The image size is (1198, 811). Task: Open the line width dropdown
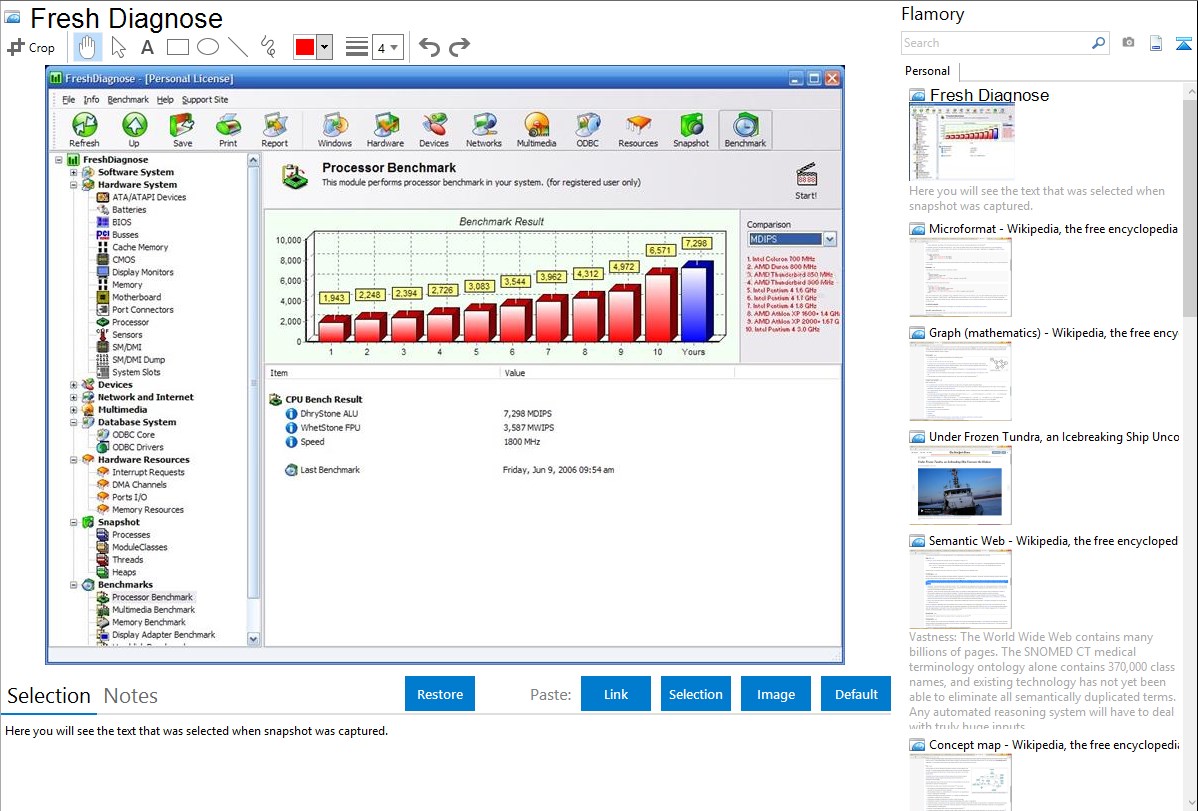coord(388,47)
